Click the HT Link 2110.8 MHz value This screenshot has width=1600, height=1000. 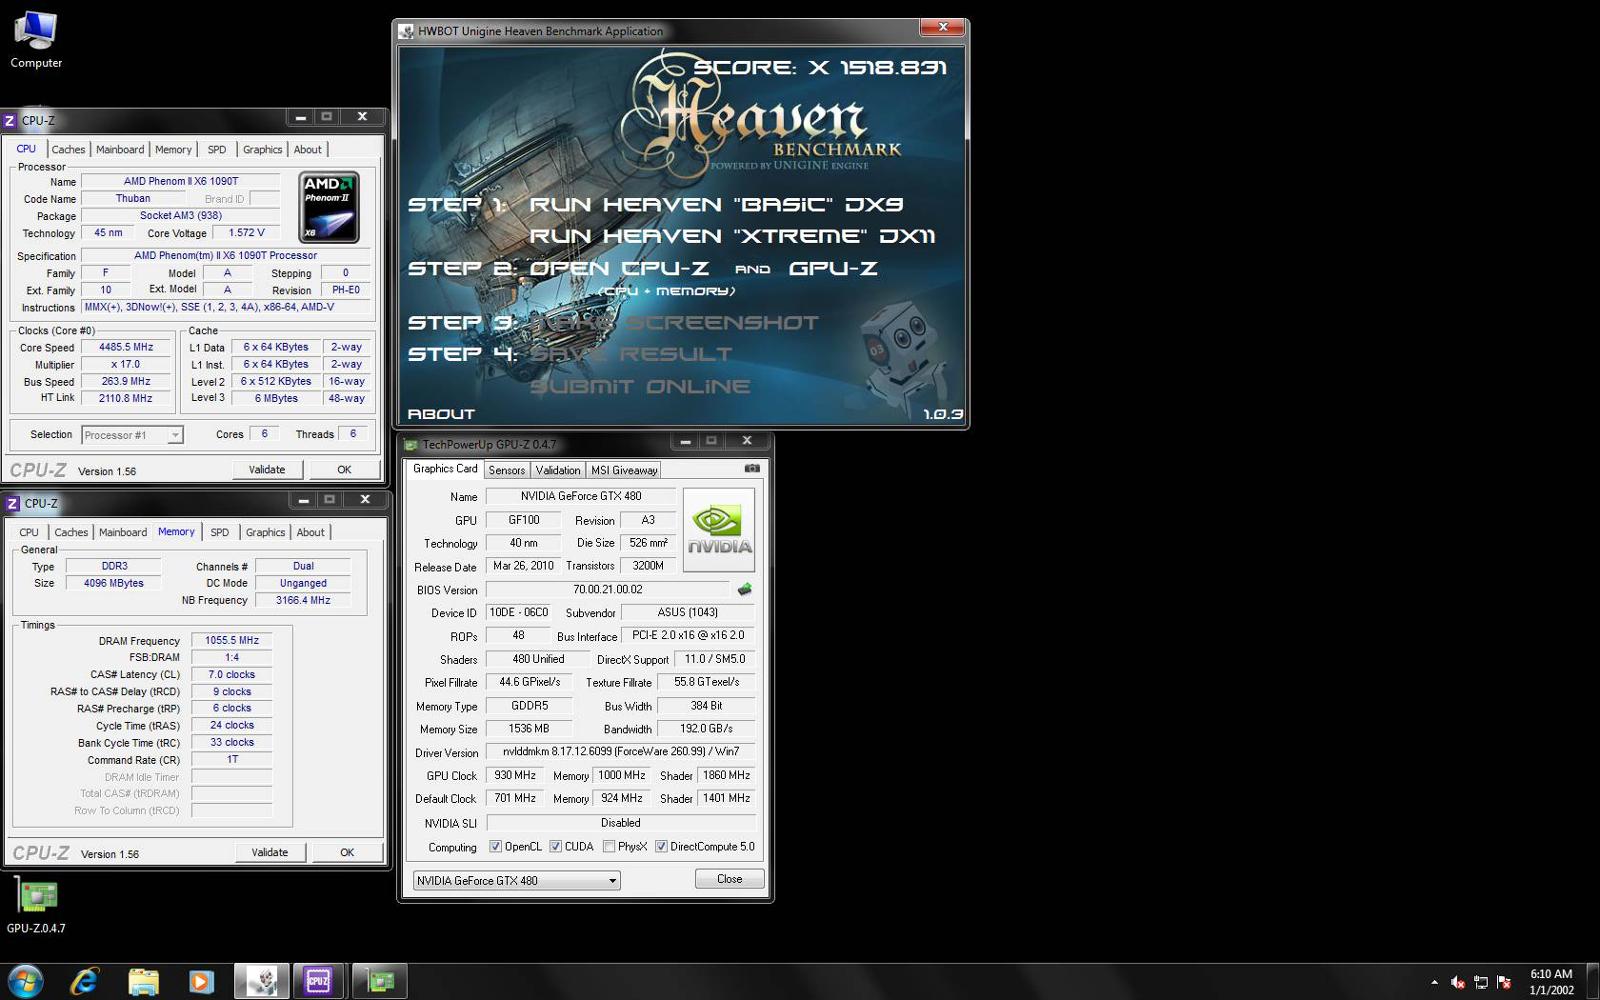pos(126,398)
